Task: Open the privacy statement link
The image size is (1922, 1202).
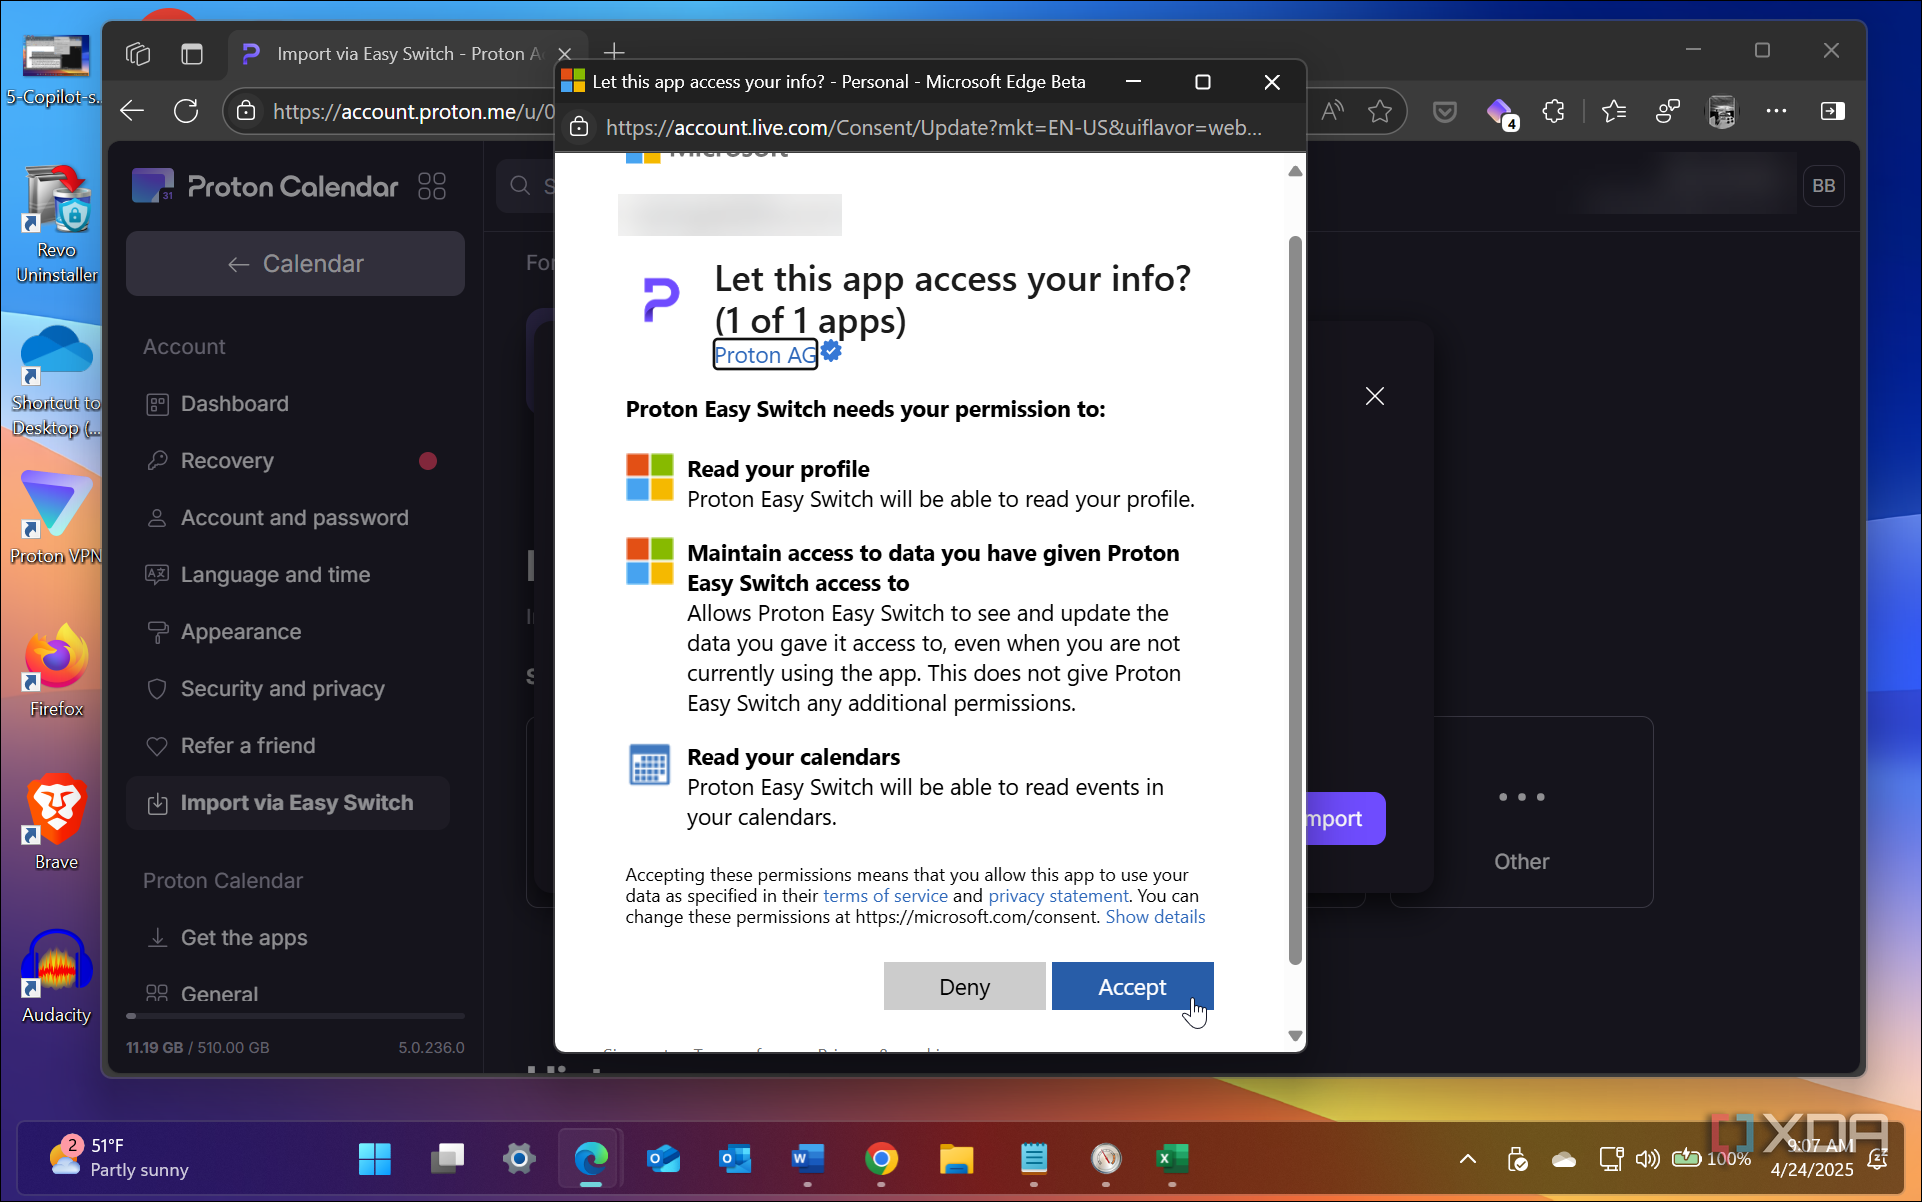Action: (1058, 896)
